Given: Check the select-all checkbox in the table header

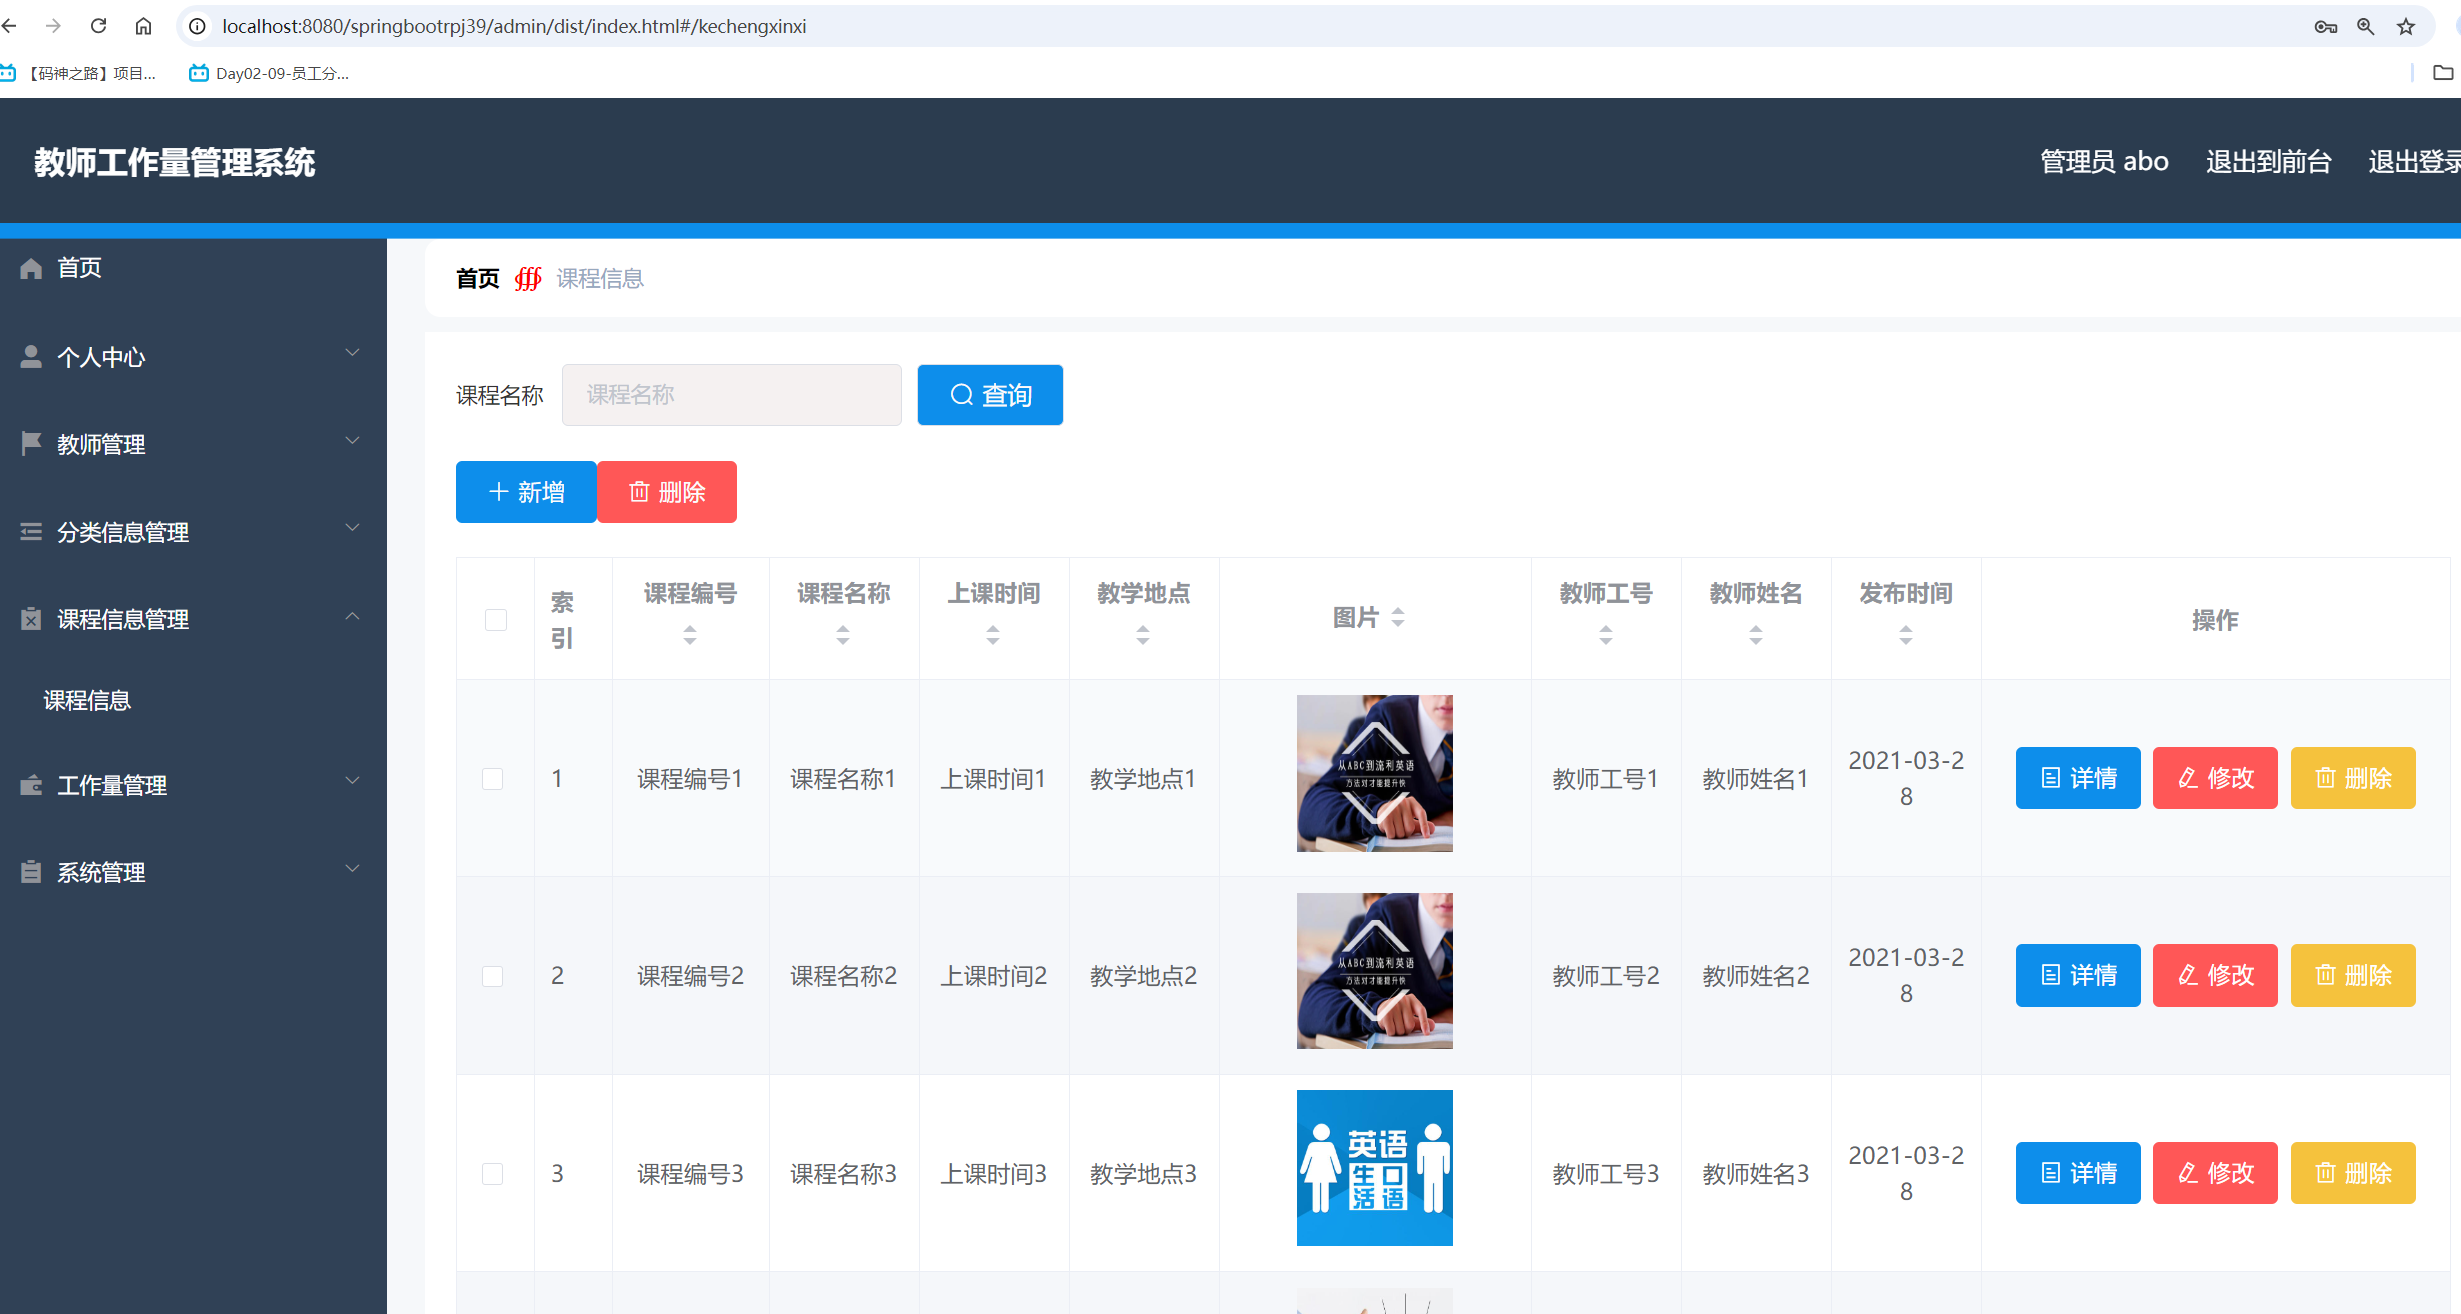Looking at the screenshot, I should coord(496,620).
